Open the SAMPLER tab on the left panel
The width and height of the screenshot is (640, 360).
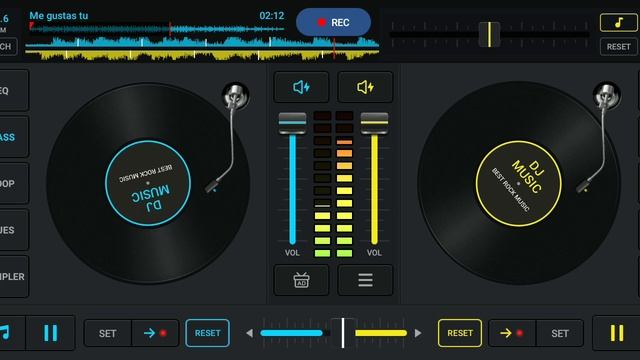click(x=13, y=276)
